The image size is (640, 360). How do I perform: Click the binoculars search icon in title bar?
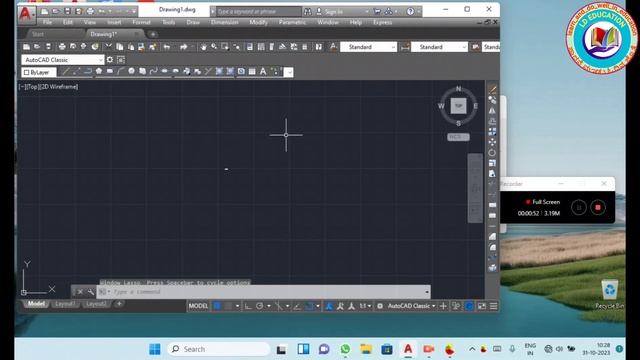(x=308, y=11)
